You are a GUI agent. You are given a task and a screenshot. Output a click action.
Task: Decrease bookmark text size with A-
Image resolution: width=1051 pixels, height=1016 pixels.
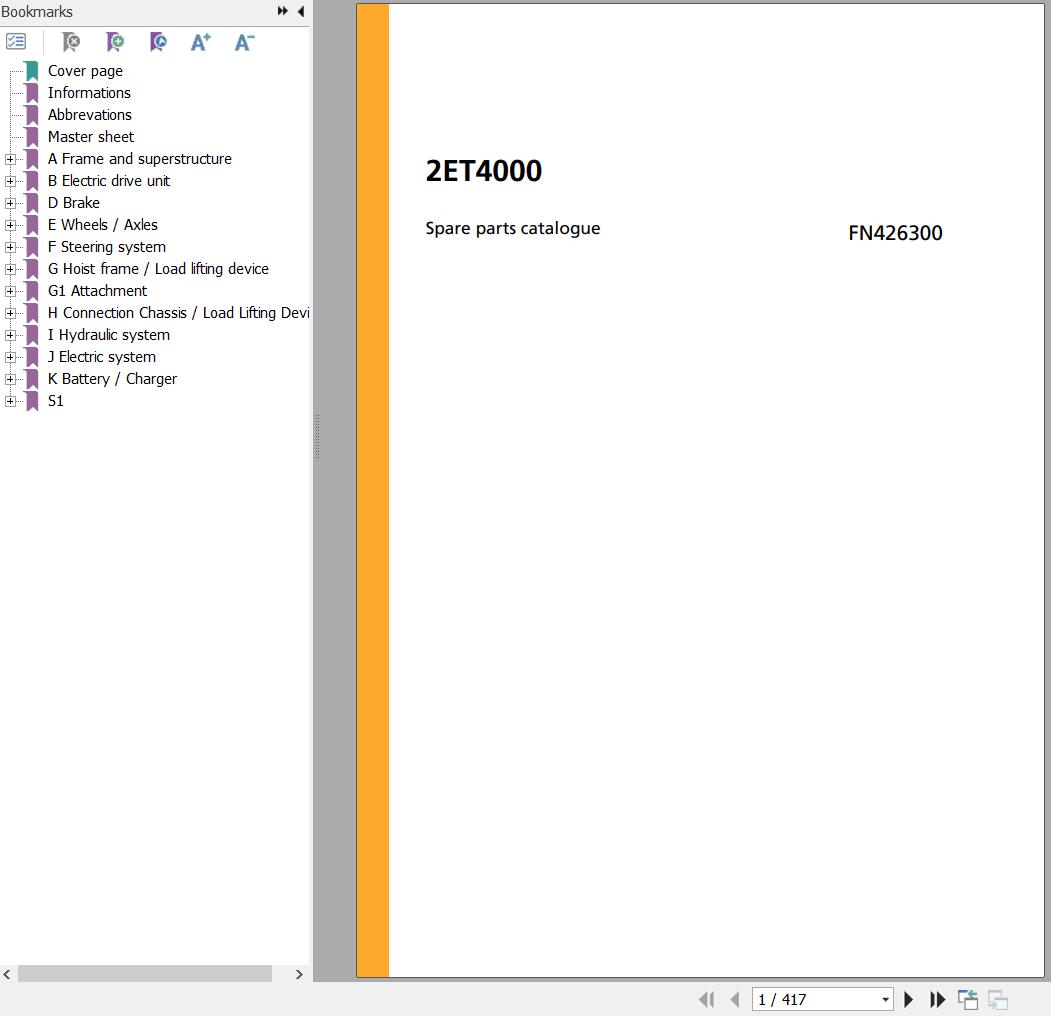pos(244,42)
